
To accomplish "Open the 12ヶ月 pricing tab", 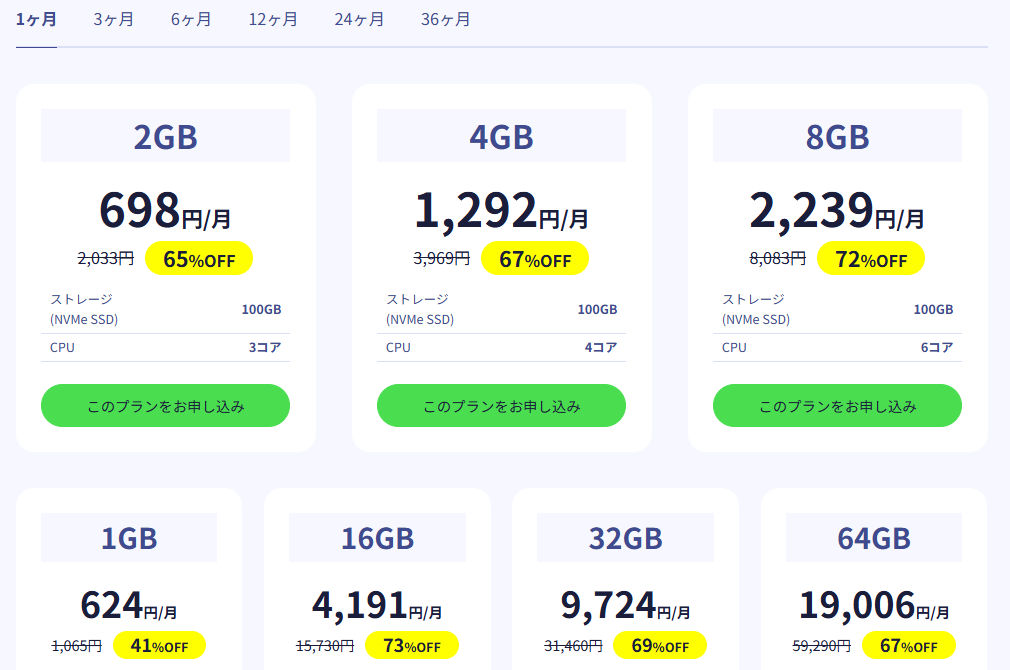I will pos(273,20).
